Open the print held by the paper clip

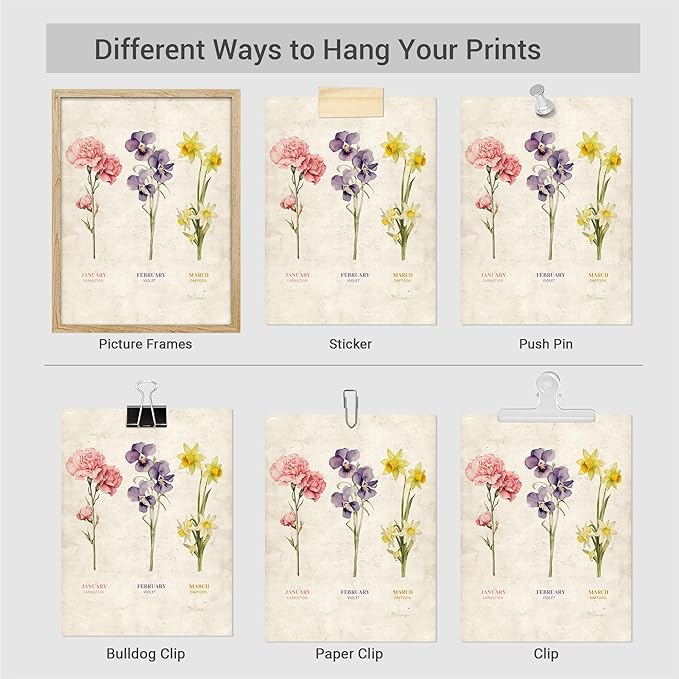point(350,530)
